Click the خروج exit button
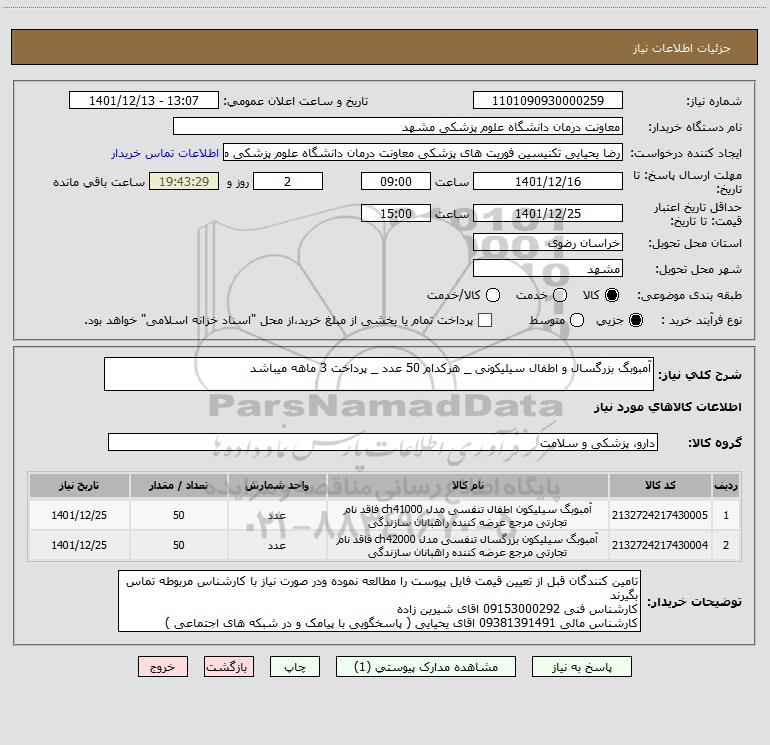Viewport: 770px width, 745px height. click(x=163, y=667)
